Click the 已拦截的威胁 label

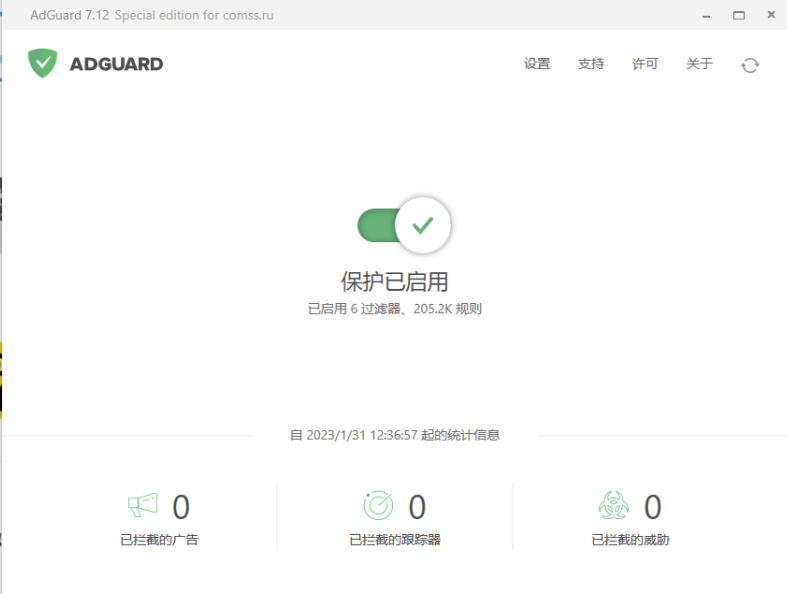click(x=630, y=540)
